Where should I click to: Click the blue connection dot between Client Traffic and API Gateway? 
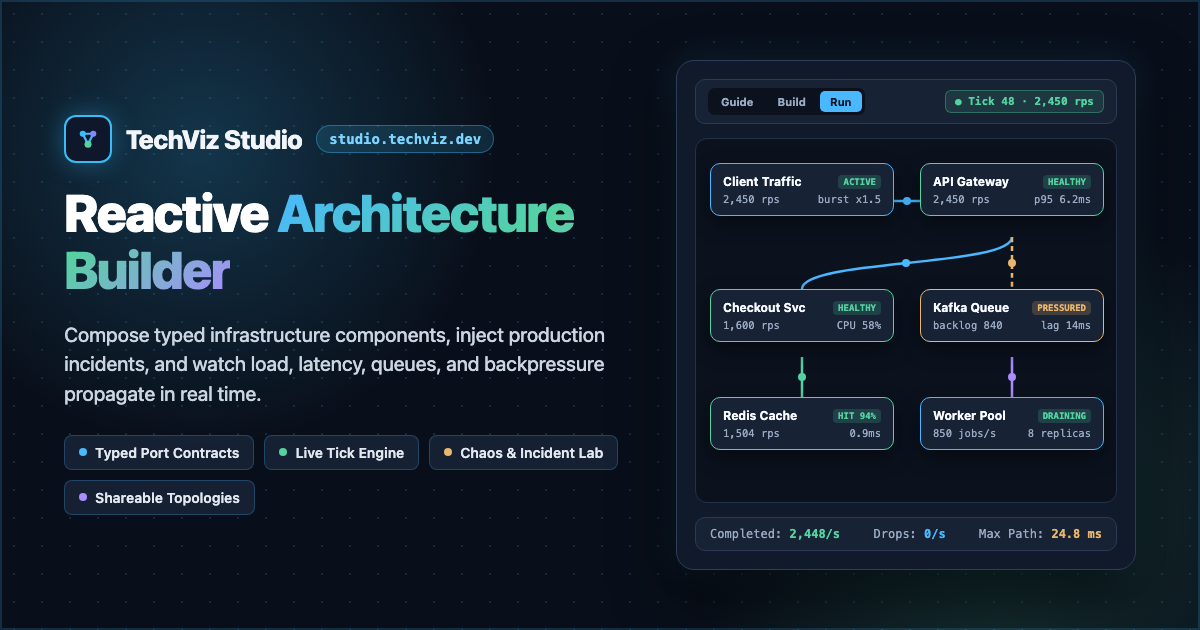click(907, 201)
